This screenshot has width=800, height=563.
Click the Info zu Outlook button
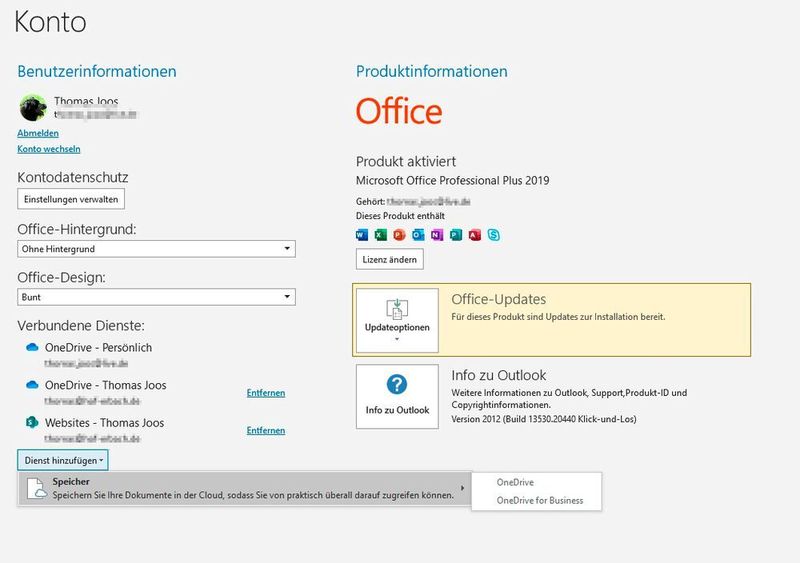pos(397,397)
